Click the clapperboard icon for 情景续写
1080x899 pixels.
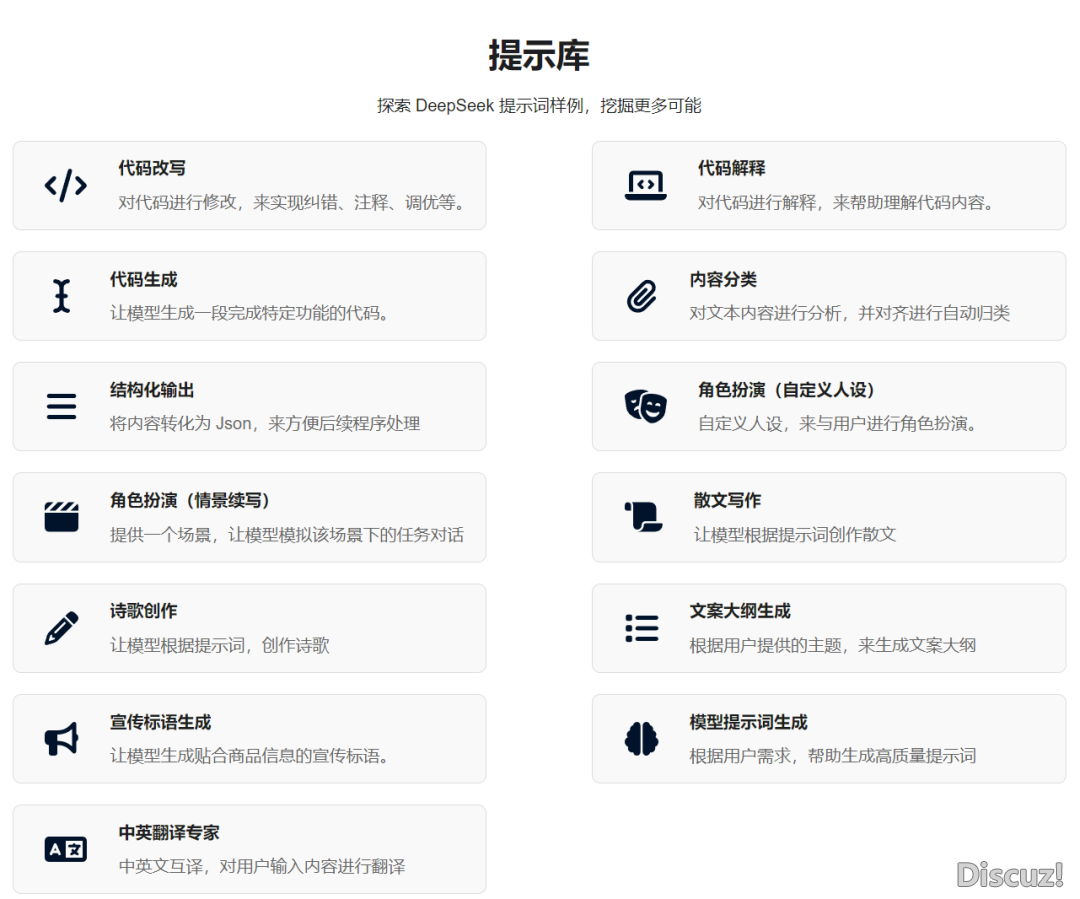[x=62, y=517]
